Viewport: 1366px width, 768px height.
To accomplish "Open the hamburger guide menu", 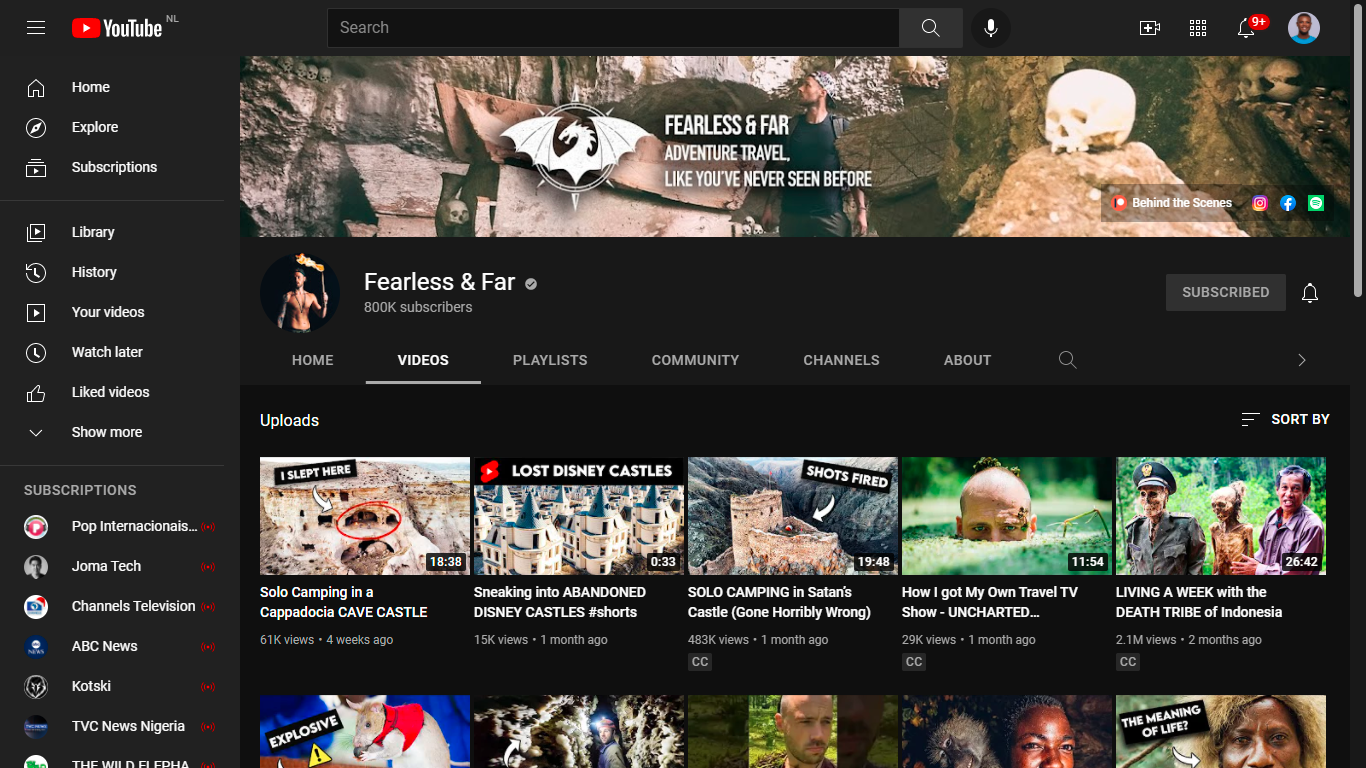I will coord(36,28).
